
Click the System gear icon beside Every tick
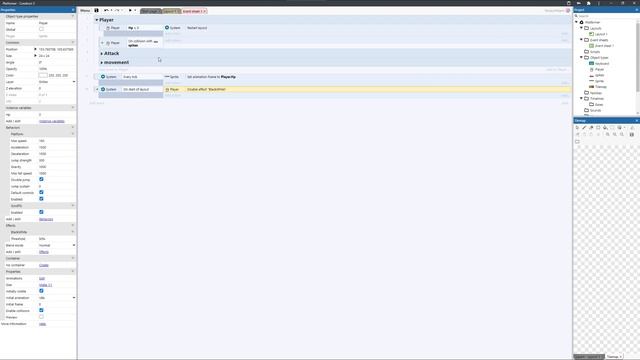coord(103,77)
